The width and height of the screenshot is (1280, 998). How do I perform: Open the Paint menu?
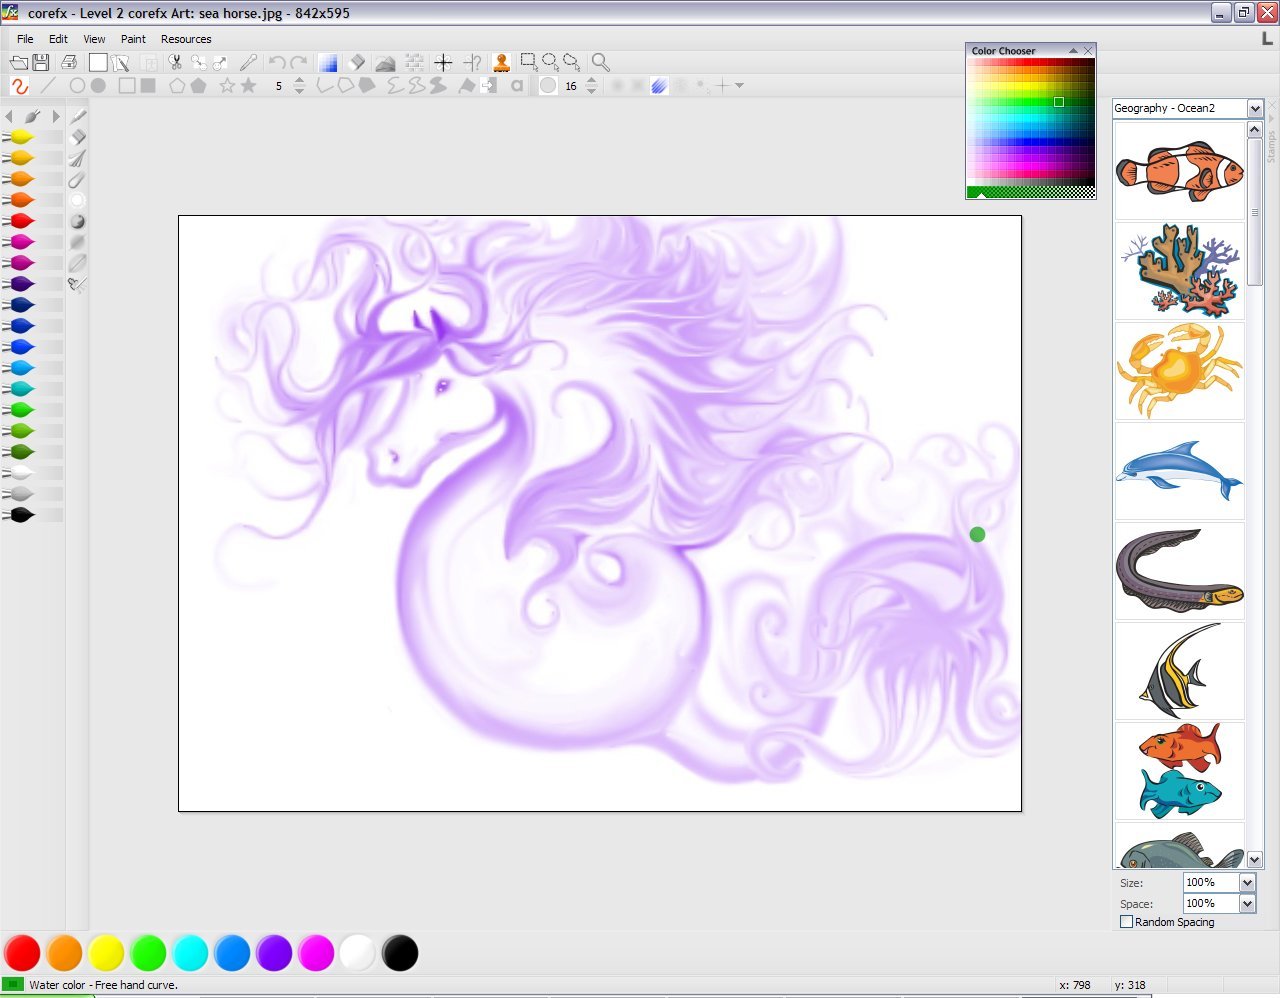[x=133, y=39]
